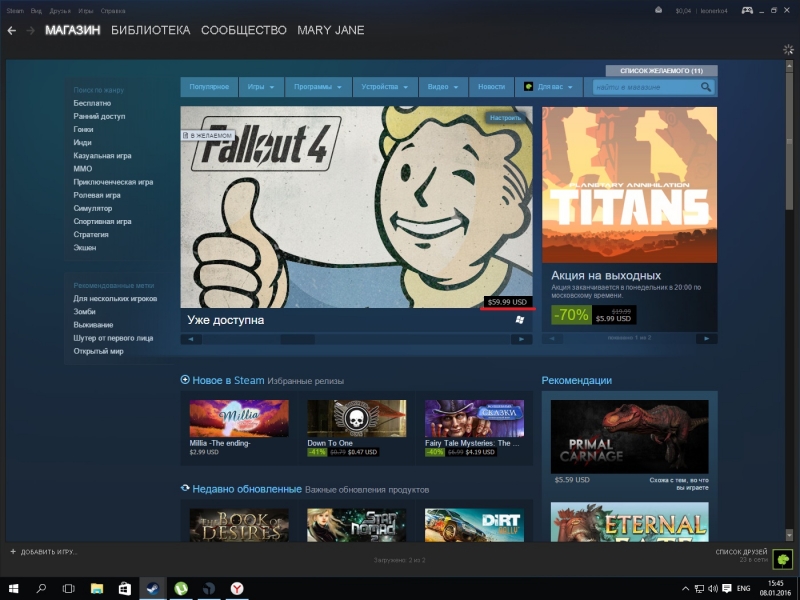Open the Открытый мир tag link
The width and height of the screenshot is (800, 600).
[98, 351]
